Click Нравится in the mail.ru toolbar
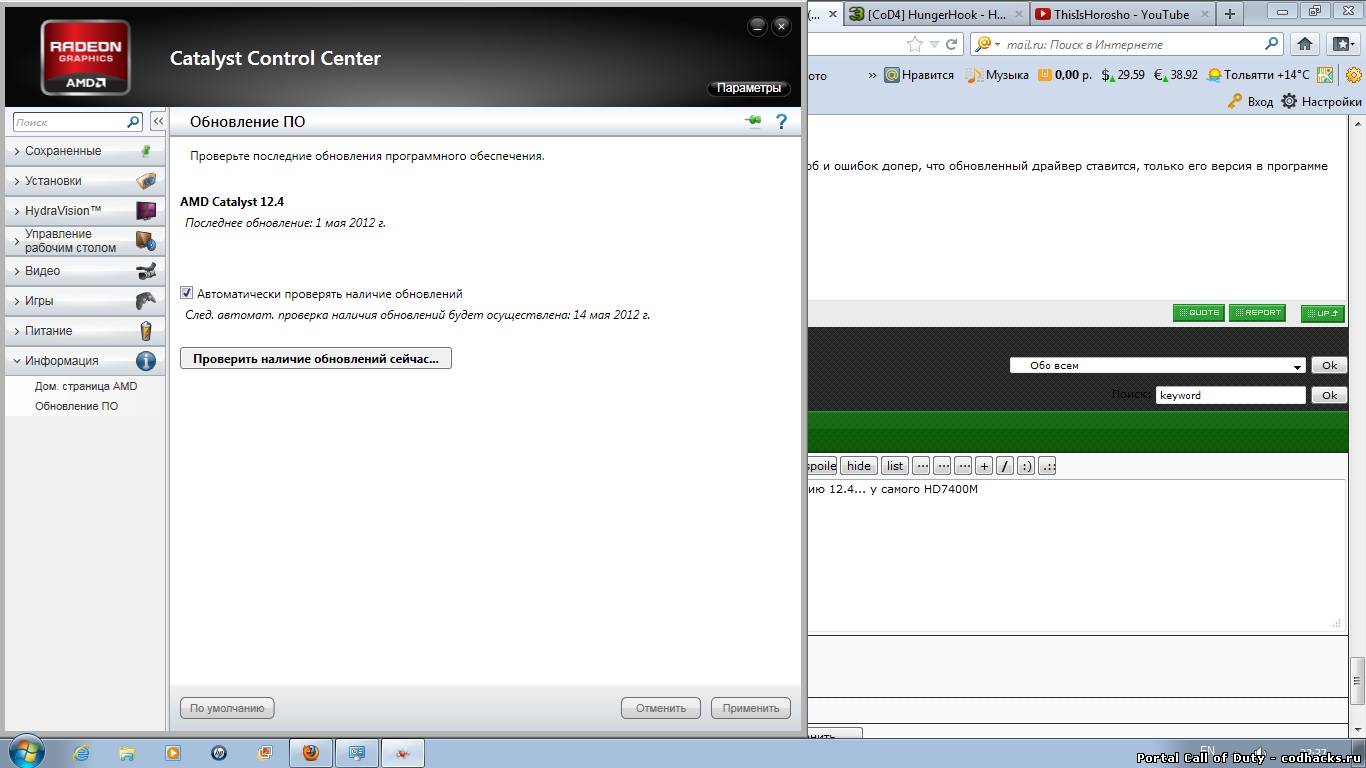This screenshot has width=1366, height=768. (x=919, y=75)
